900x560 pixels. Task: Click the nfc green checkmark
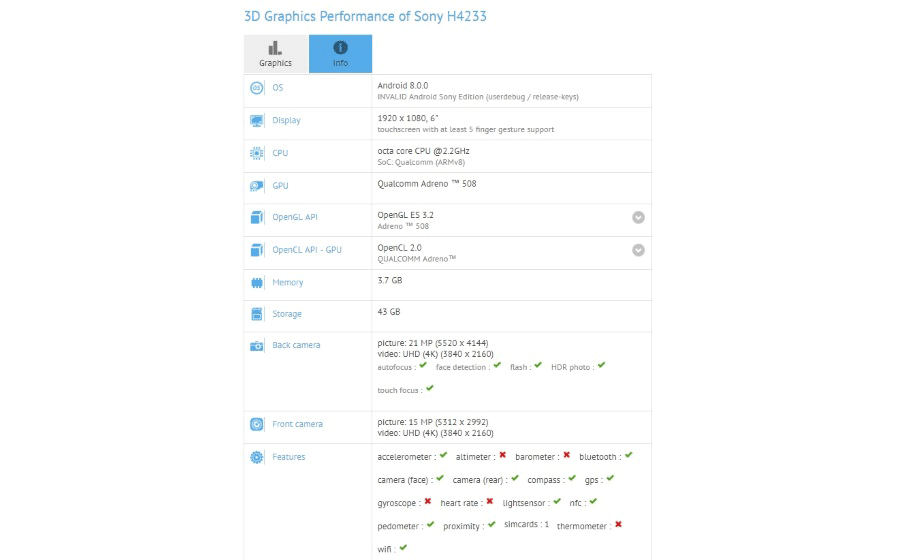click(593, 501)
